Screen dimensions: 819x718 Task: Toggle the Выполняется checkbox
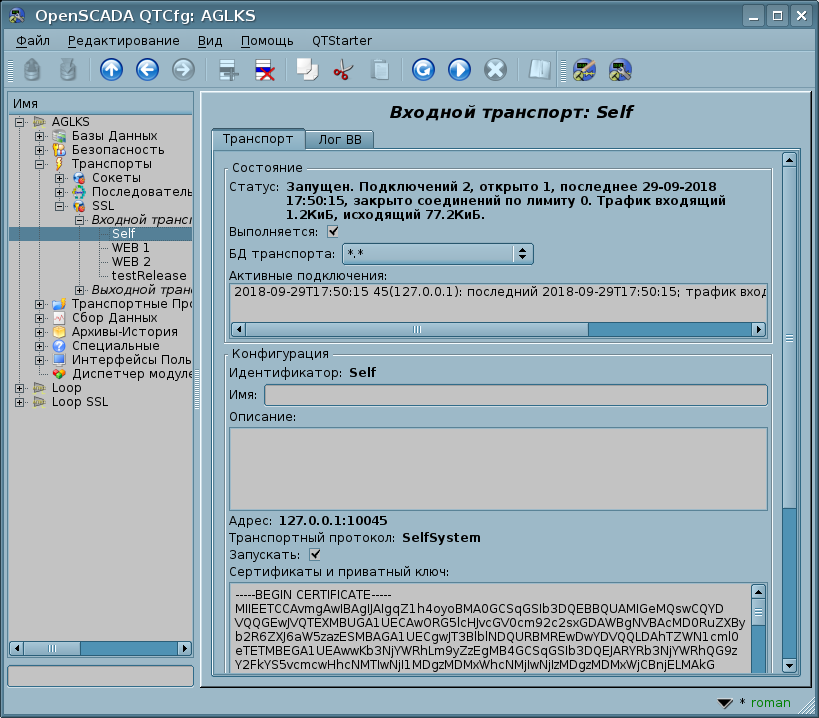[333, 231]
